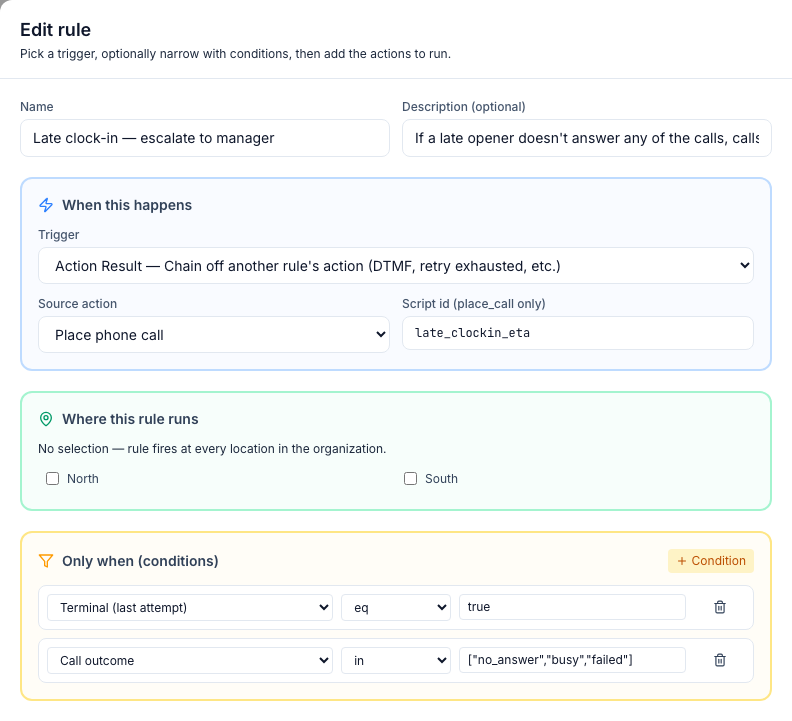The width and height of the screenshot is (792, 721).
Task: Click the funnel conditions icon
Action: coord(46,561)
